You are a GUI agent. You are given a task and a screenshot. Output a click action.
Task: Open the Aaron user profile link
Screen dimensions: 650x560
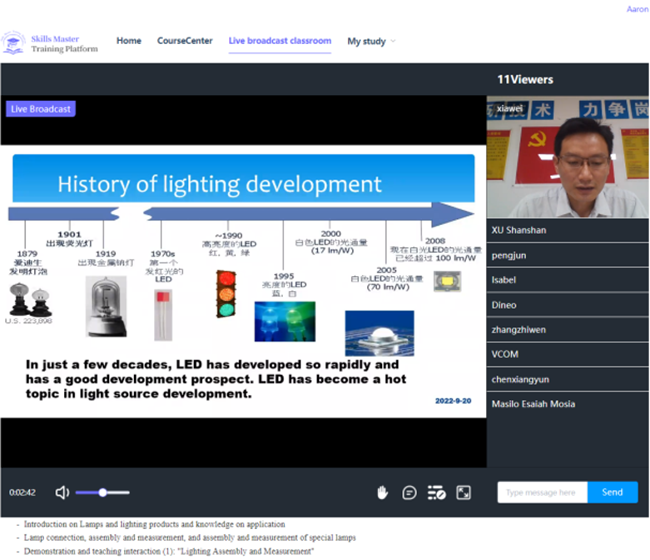pyautogui.click(x=638, y=8)
